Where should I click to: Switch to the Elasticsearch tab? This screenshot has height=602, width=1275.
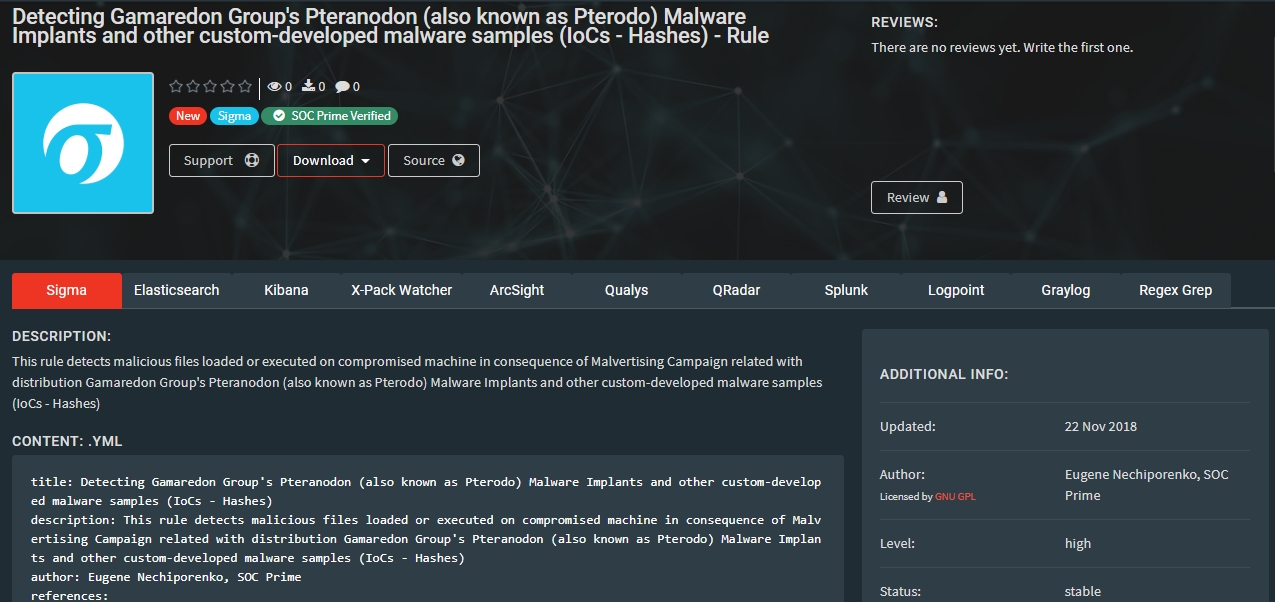177,290
